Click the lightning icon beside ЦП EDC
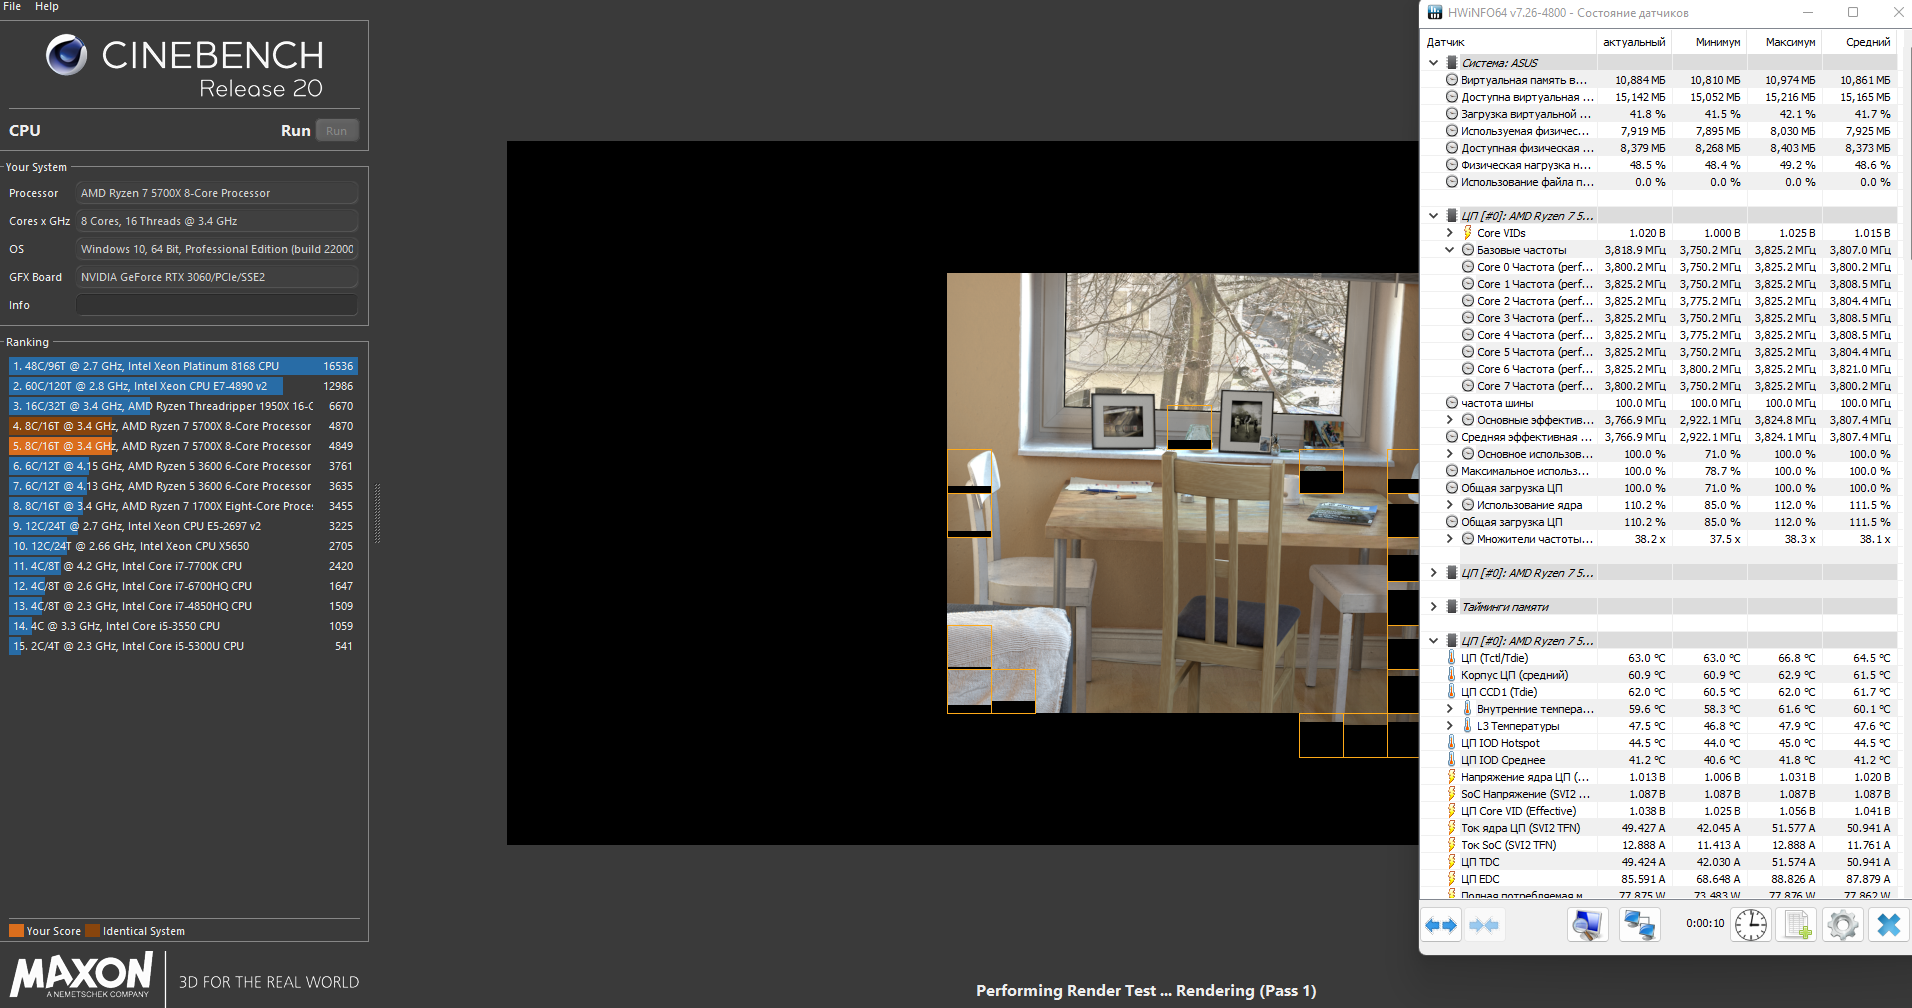1912x1008 pixels. click(1452, 879)
